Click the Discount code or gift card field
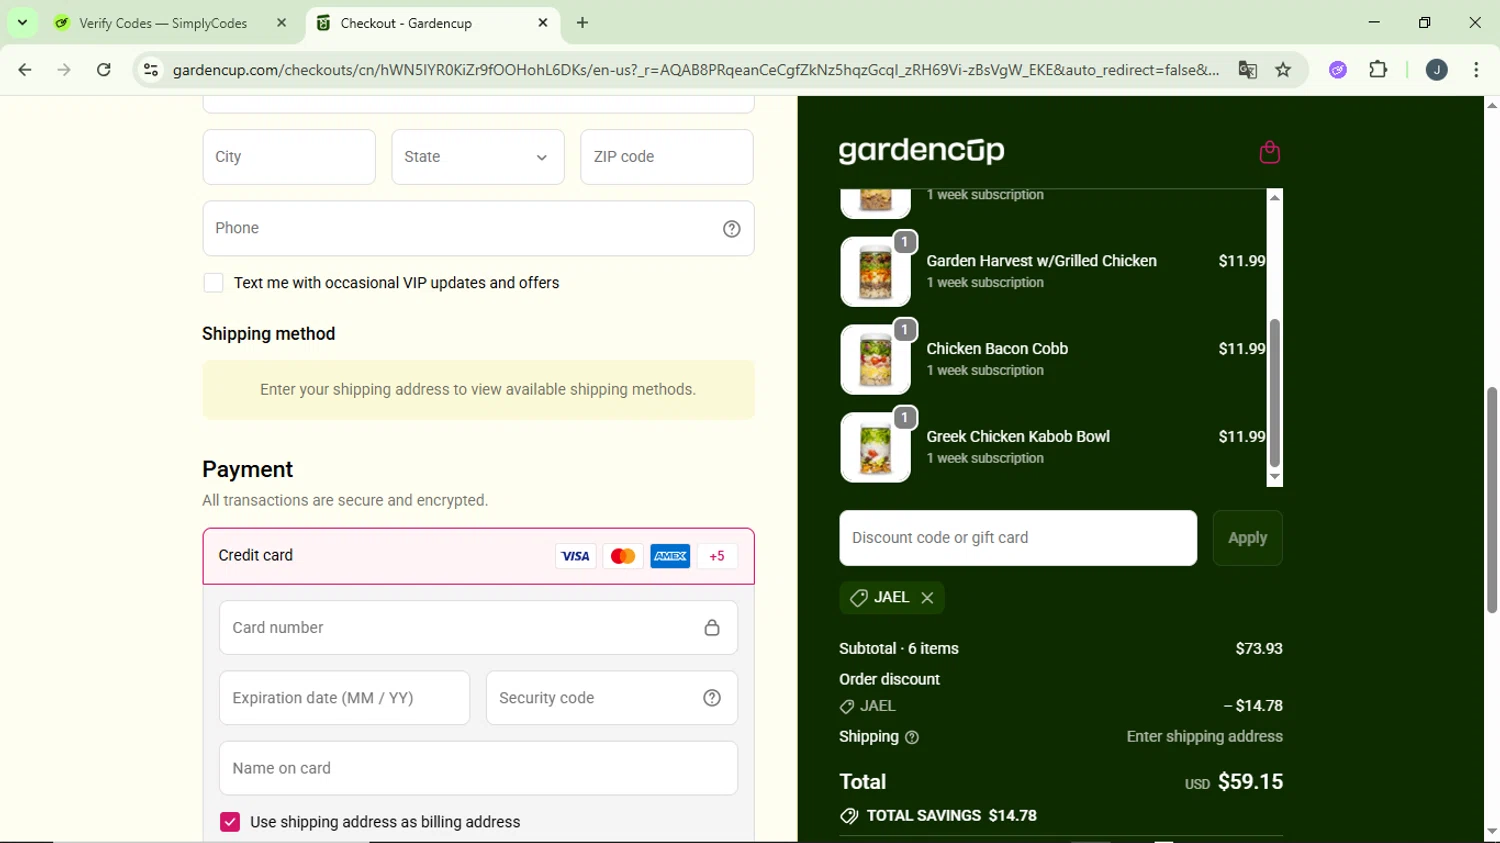Viewport: 1500px width, 843px height. (x=1018, y=538)
